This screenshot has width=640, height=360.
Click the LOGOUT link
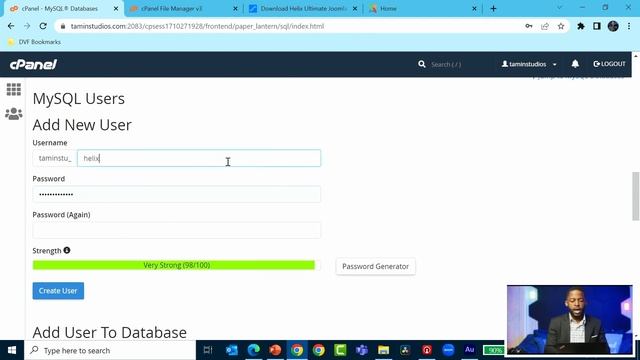[609, 64]
